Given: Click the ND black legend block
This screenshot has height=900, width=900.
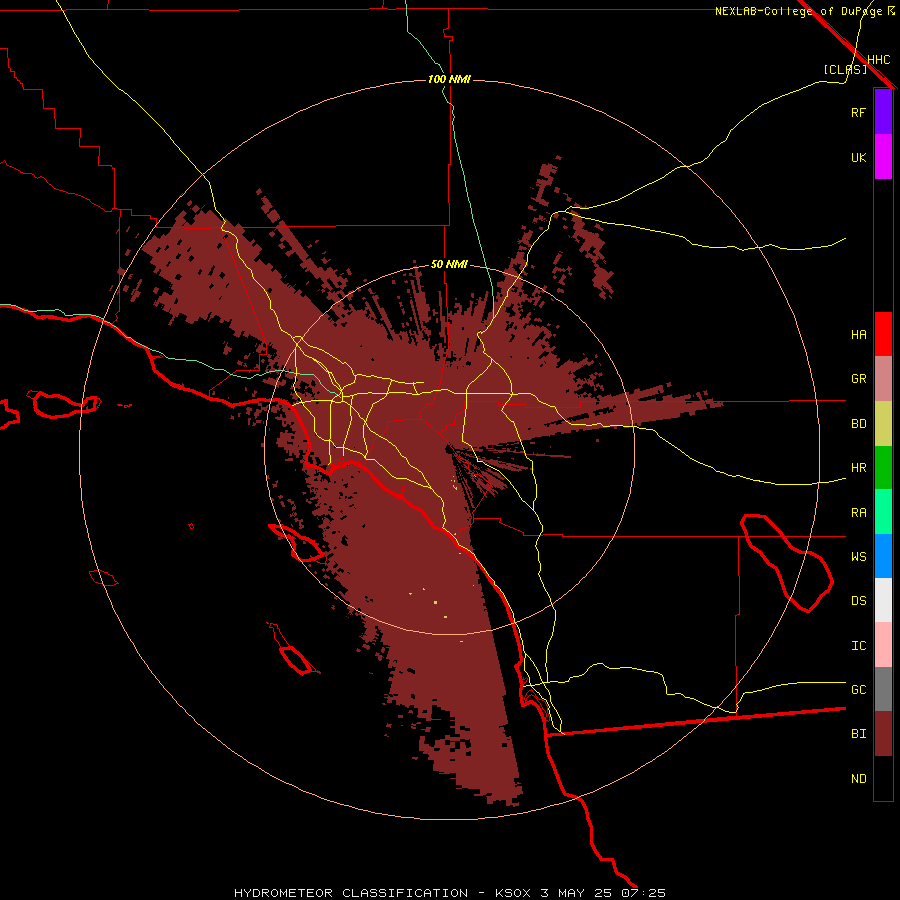Looking at the screenshot, I should [x=883, y=778].
